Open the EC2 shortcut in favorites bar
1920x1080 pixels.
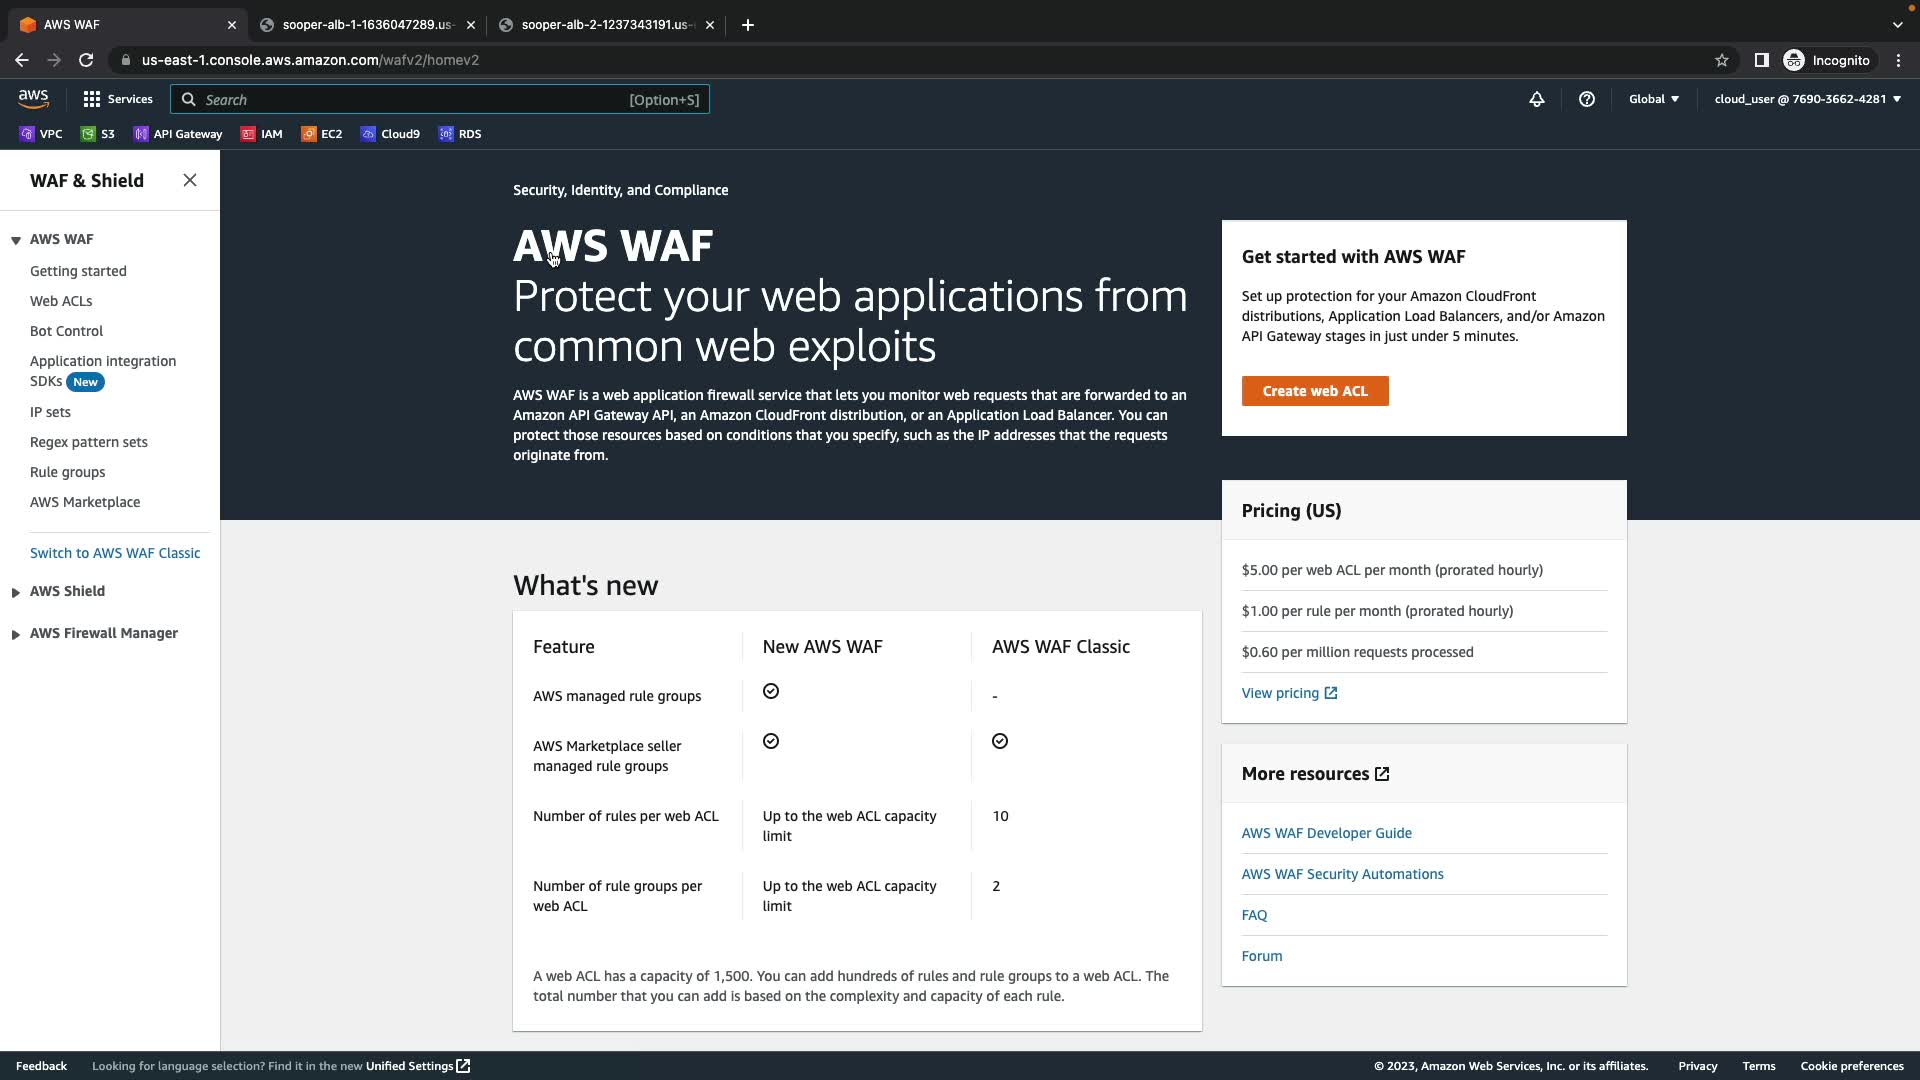pyautogui.click(x=321, y=134)
